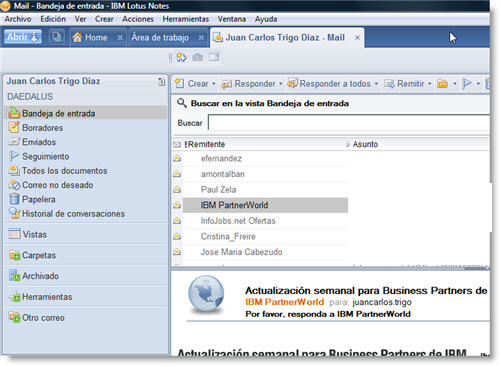Screen dimensions: 500x366
Task: Select the IBM PartnerWorld message
Action: (x=265, y=205)
